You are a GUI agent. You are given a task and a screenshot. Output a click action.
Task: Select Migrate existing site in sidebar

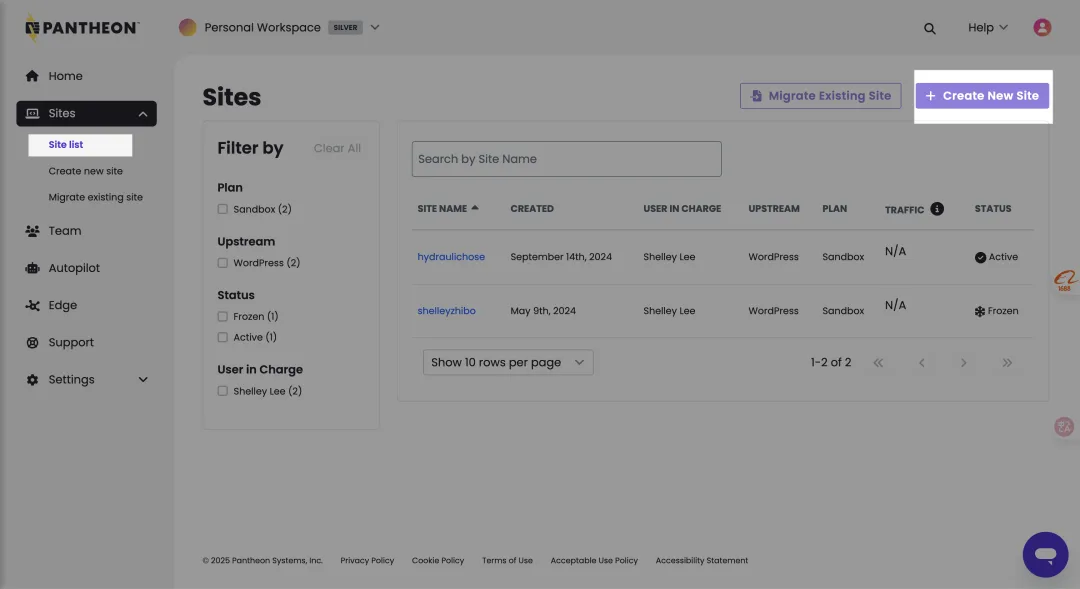click(x=95, y=197)
